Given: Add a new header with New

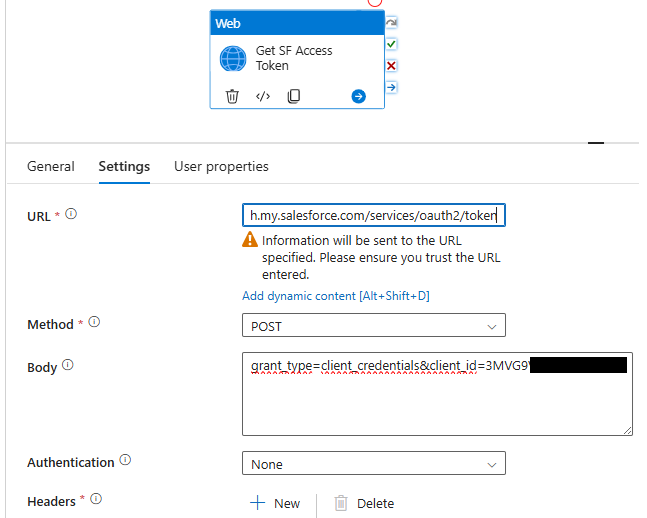Looking at the screenshot, I should pos(275,503).
